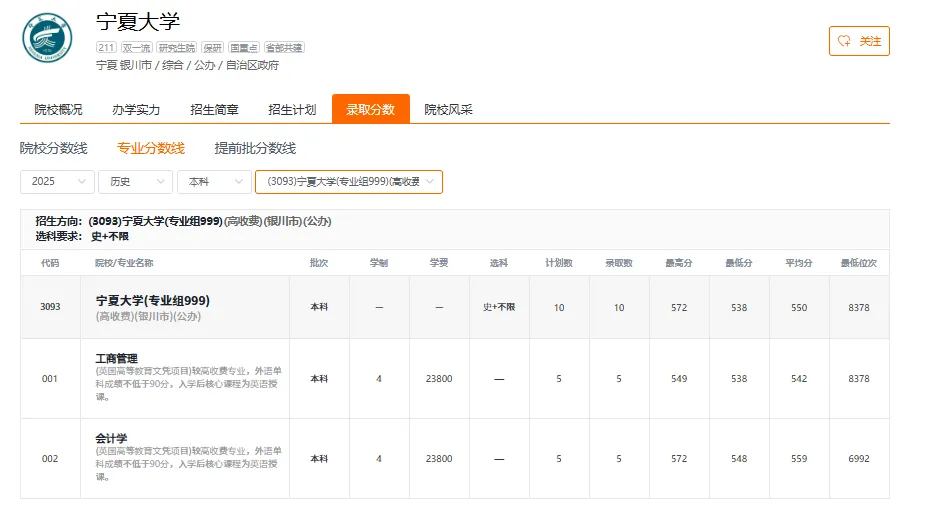Open the 招生简章 tab

pos(214,109)
